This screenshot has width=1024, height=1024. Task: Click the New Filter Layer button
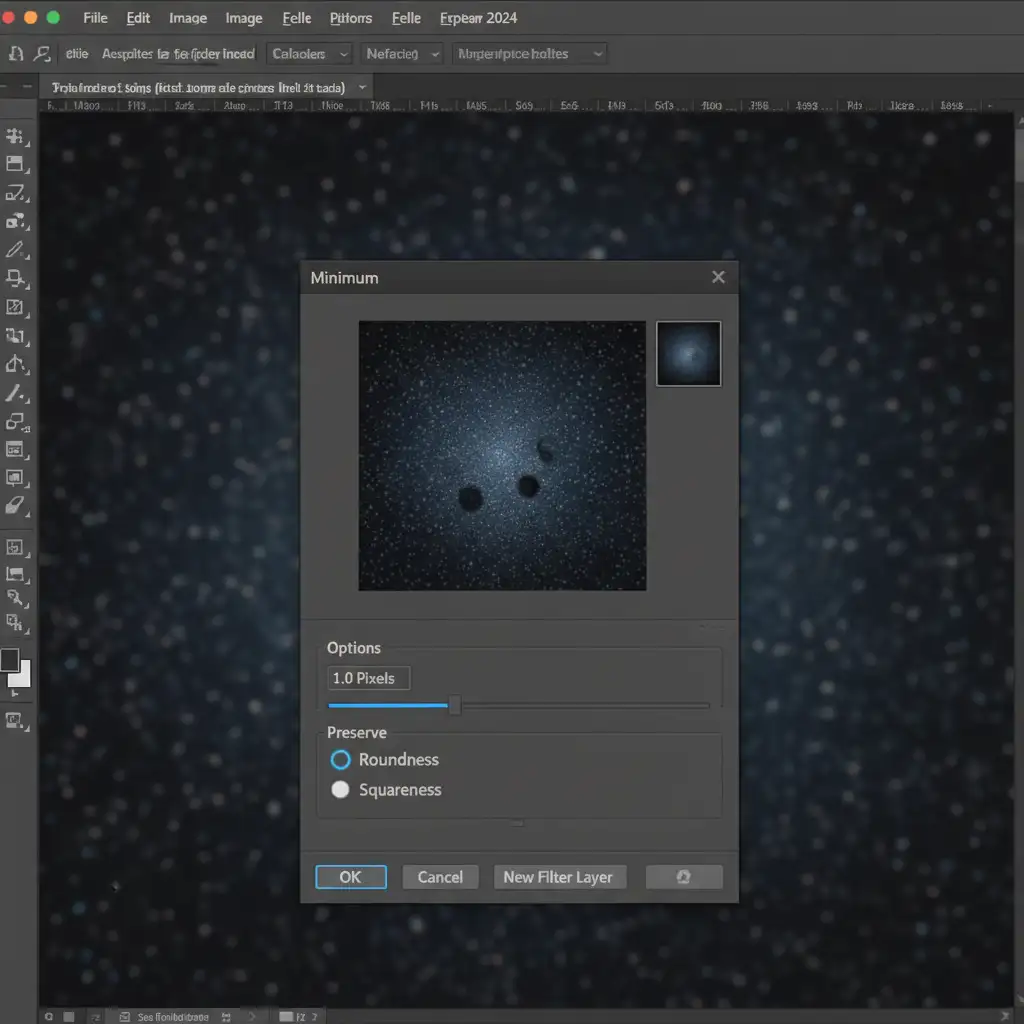558,877
